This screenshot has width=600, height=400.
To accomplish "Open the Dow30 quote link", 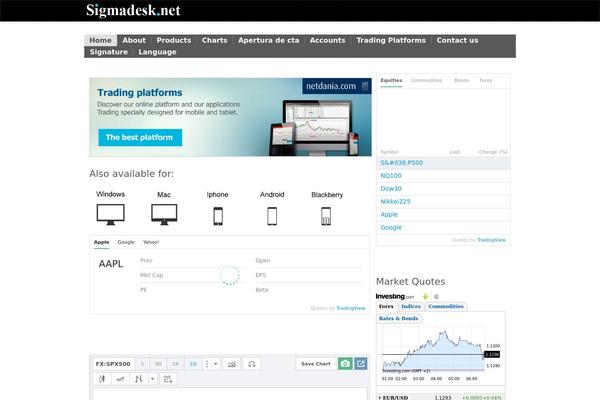I will pos(391,189).
